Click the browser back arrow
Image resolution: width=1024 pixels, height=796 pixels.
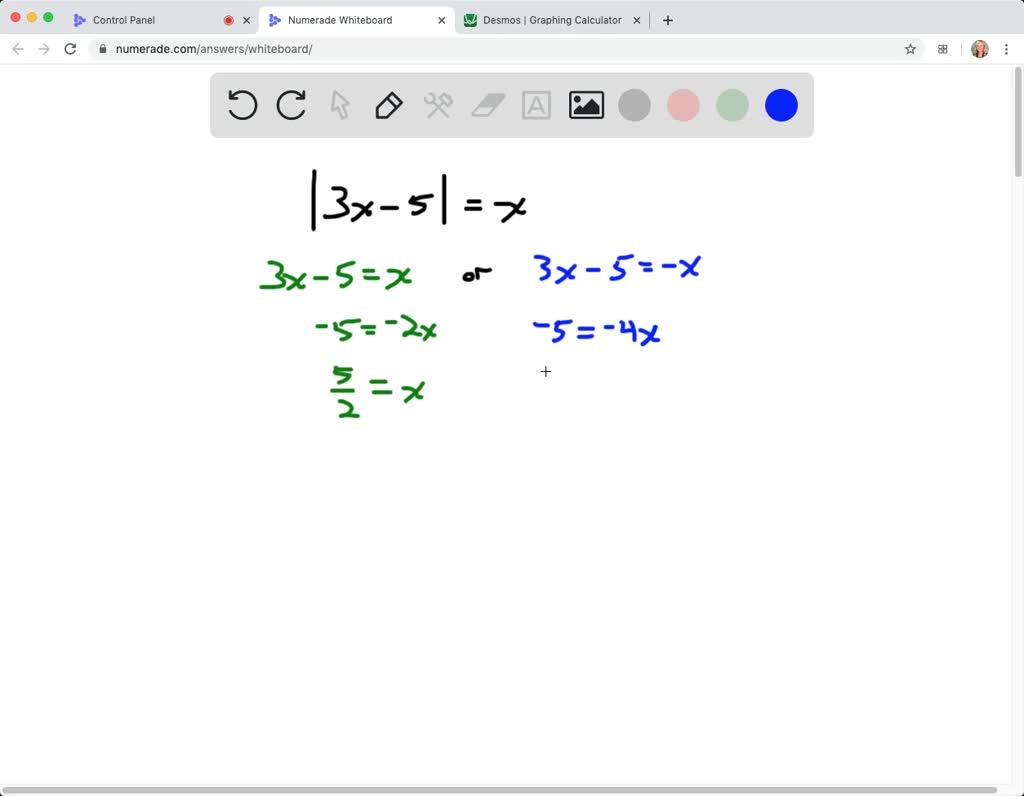17,47
